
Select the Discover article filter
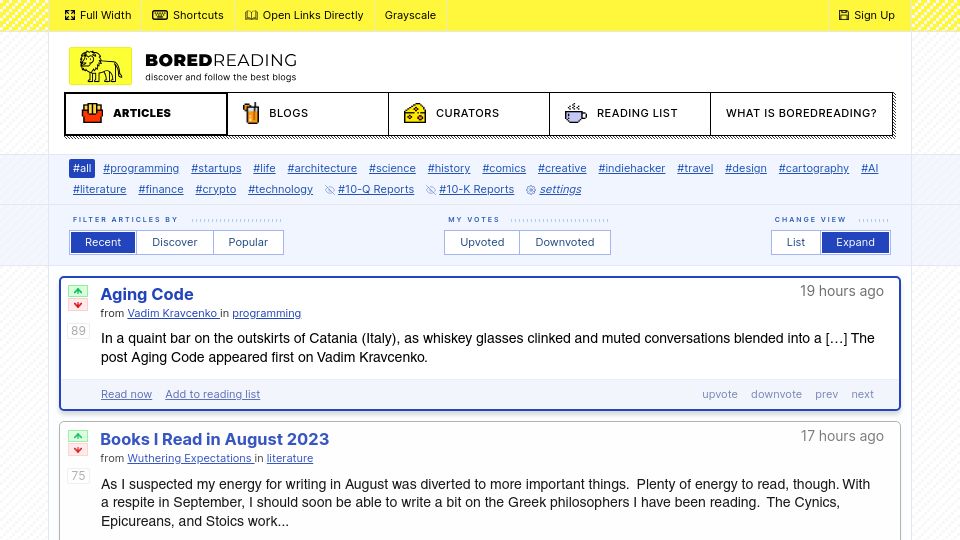pos(174,242)
